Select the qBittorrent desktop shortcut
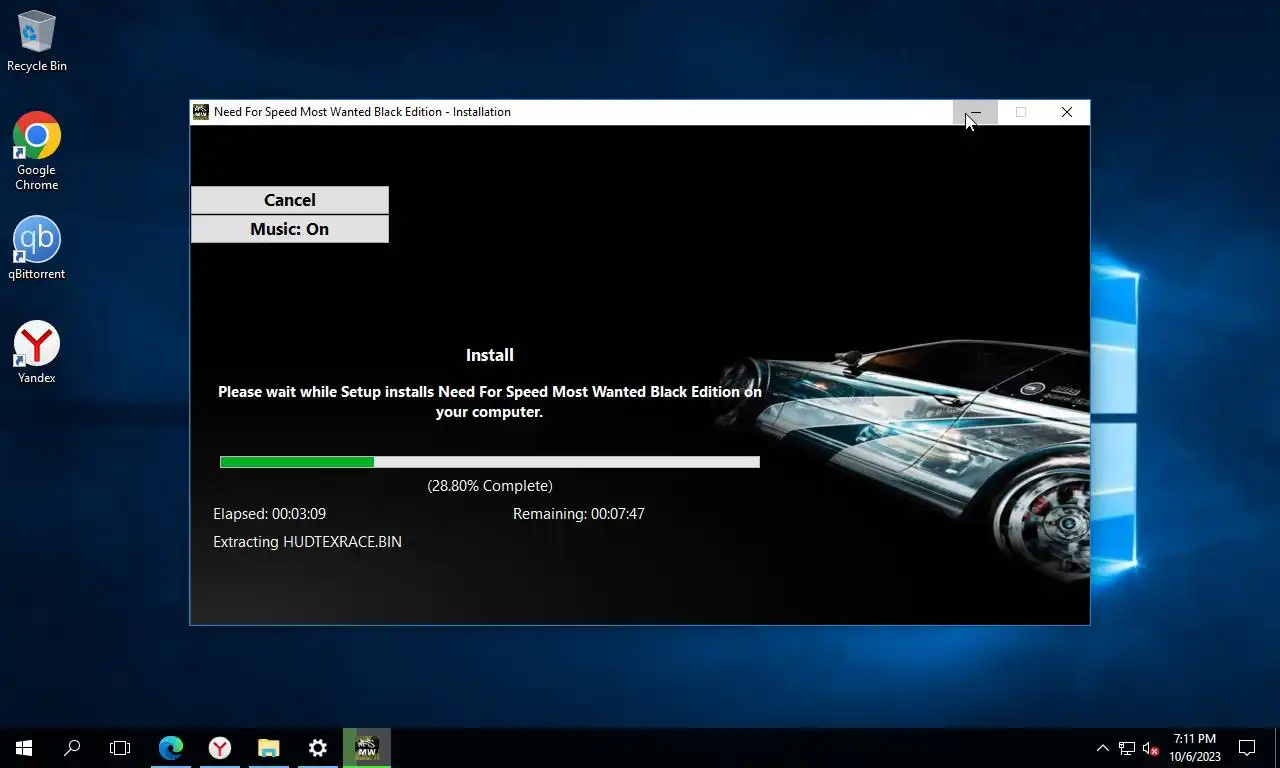This screenshot has width=1280, height=768. point(37,248)
